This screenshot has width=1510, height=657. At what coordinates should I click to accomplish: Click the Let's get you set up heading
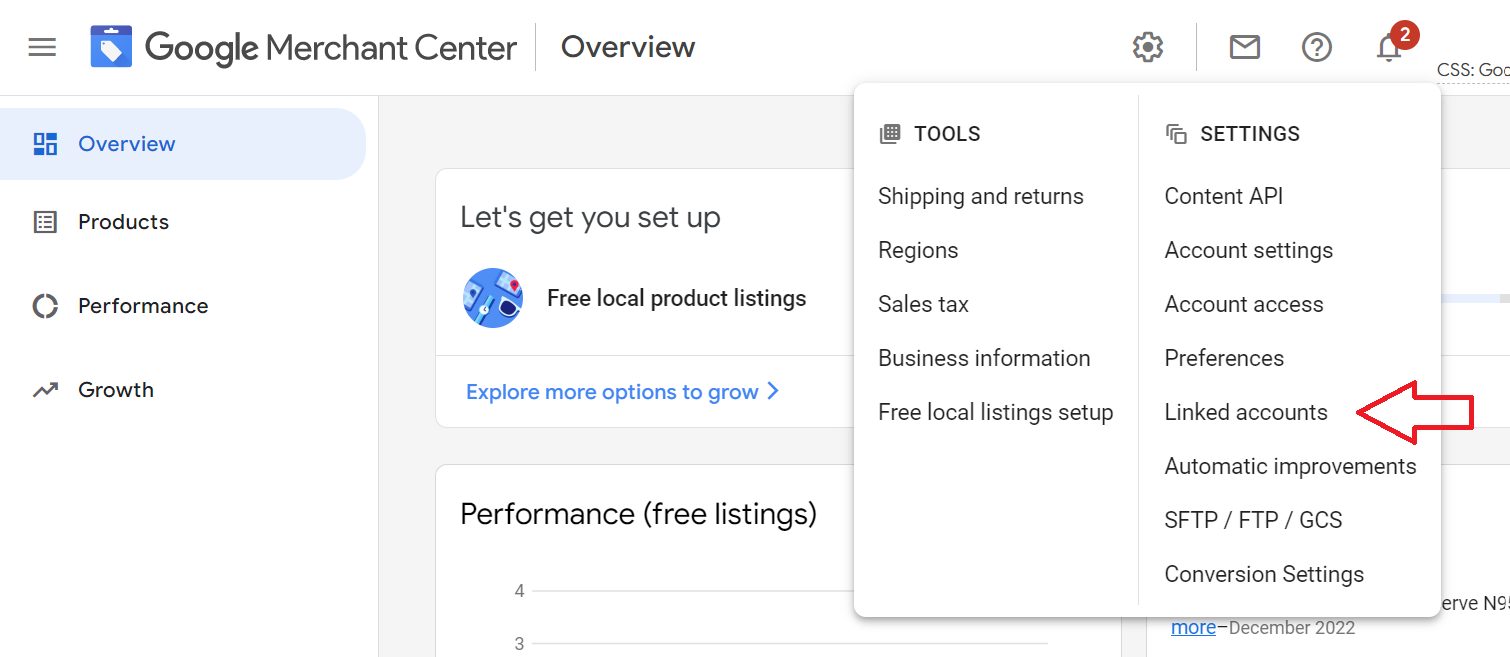pos(590,218)
